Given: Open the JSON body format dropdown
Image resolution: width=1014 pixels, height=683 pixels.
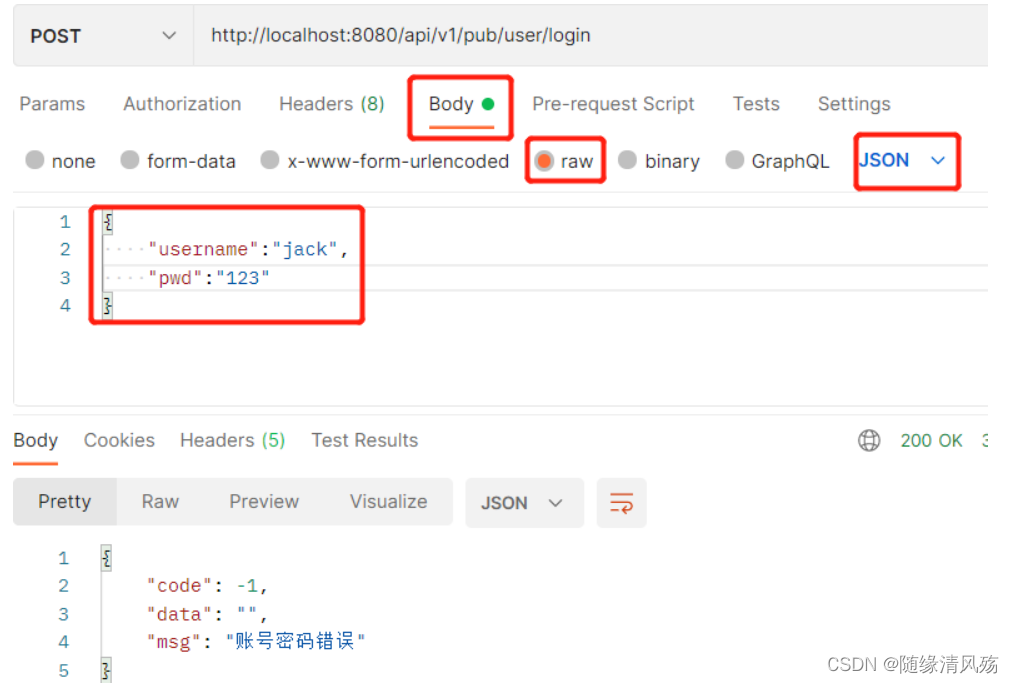Looking at the screenshot, I should [905, 160].
